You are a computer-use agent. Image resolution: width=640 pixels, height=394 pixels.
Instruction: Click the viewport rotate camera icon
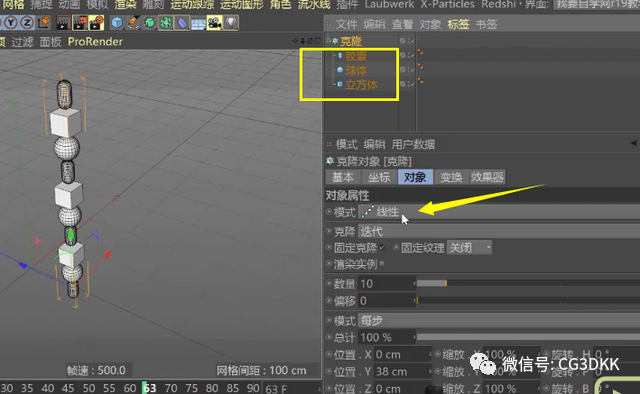point(310,41)
